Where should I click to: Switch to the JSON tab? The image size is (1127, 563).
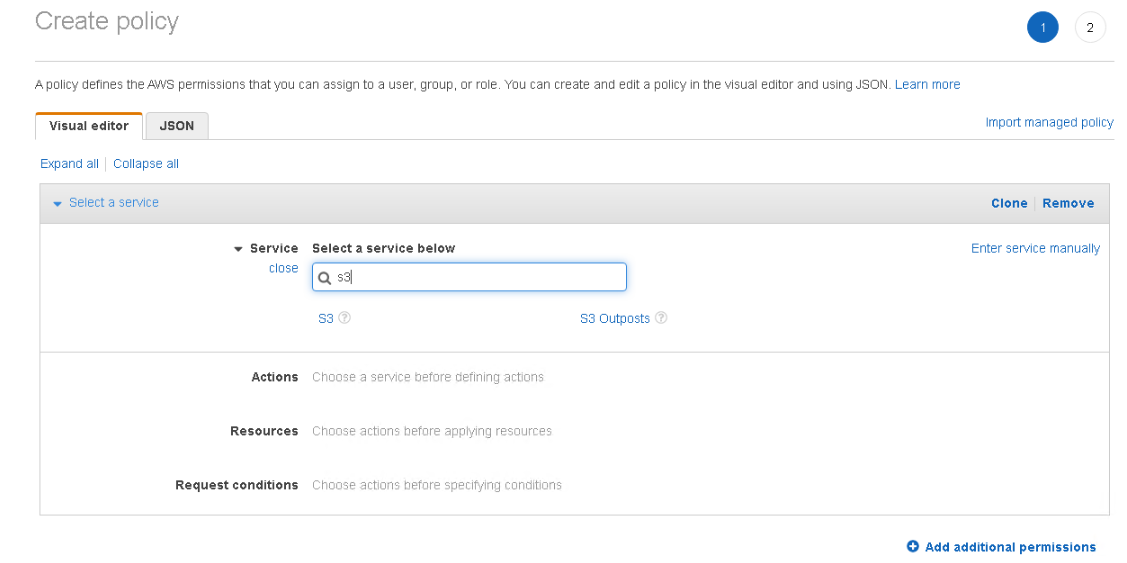177,126
